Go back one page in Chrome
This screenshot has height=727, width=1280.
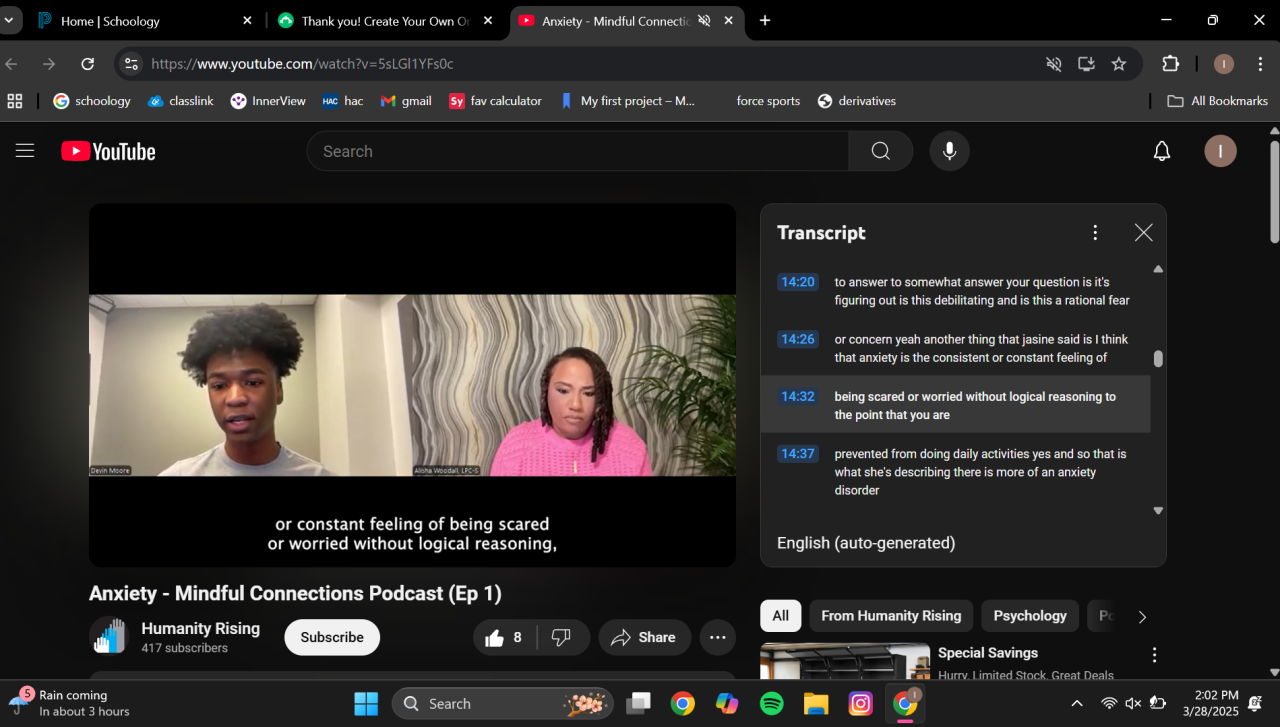coord(12,64)
